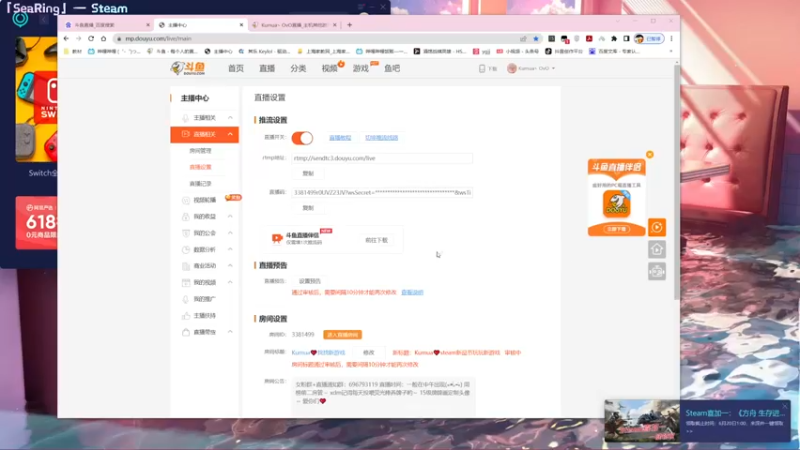Click the shield icon beside 我的公会
800x450 pixels.
(x=186, y=233)
